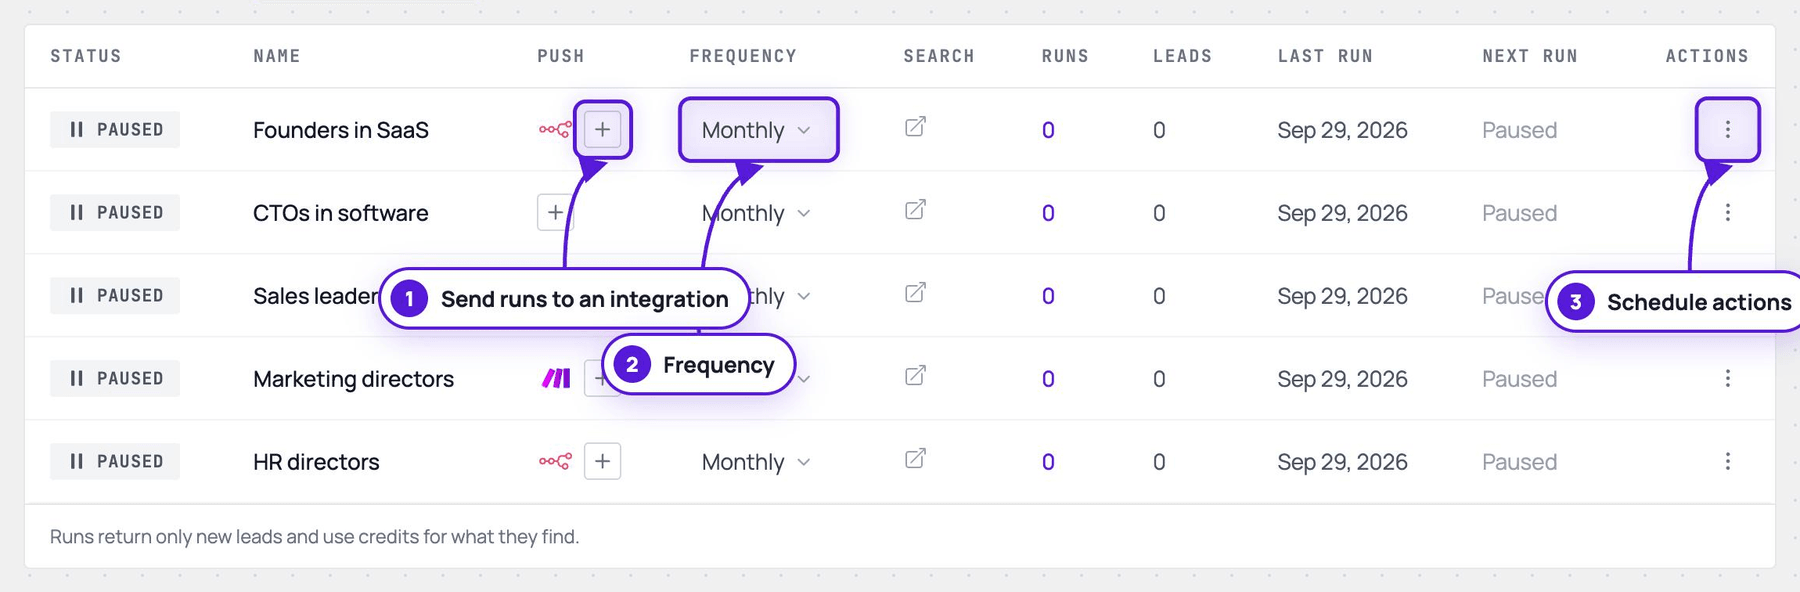
Task: Click the Leads column header
Action: pos(1182,56)
